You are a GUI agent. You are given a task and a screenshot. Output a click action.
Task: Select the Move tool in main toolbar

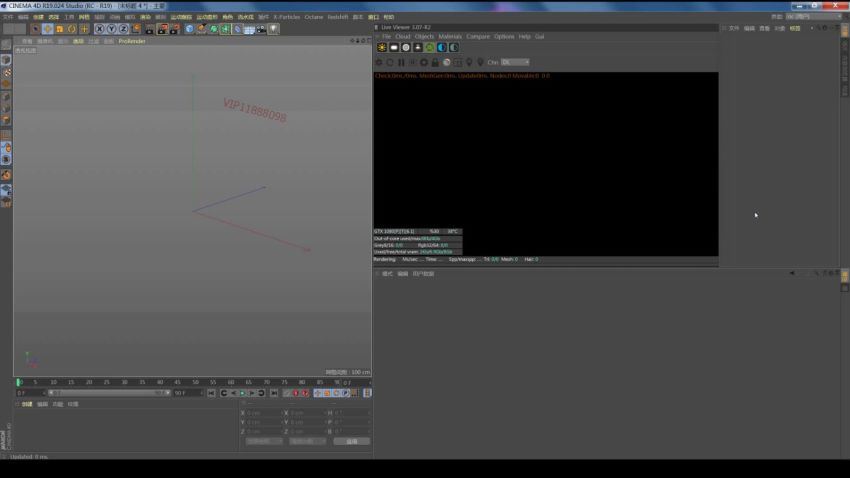[x=48, y=29]
